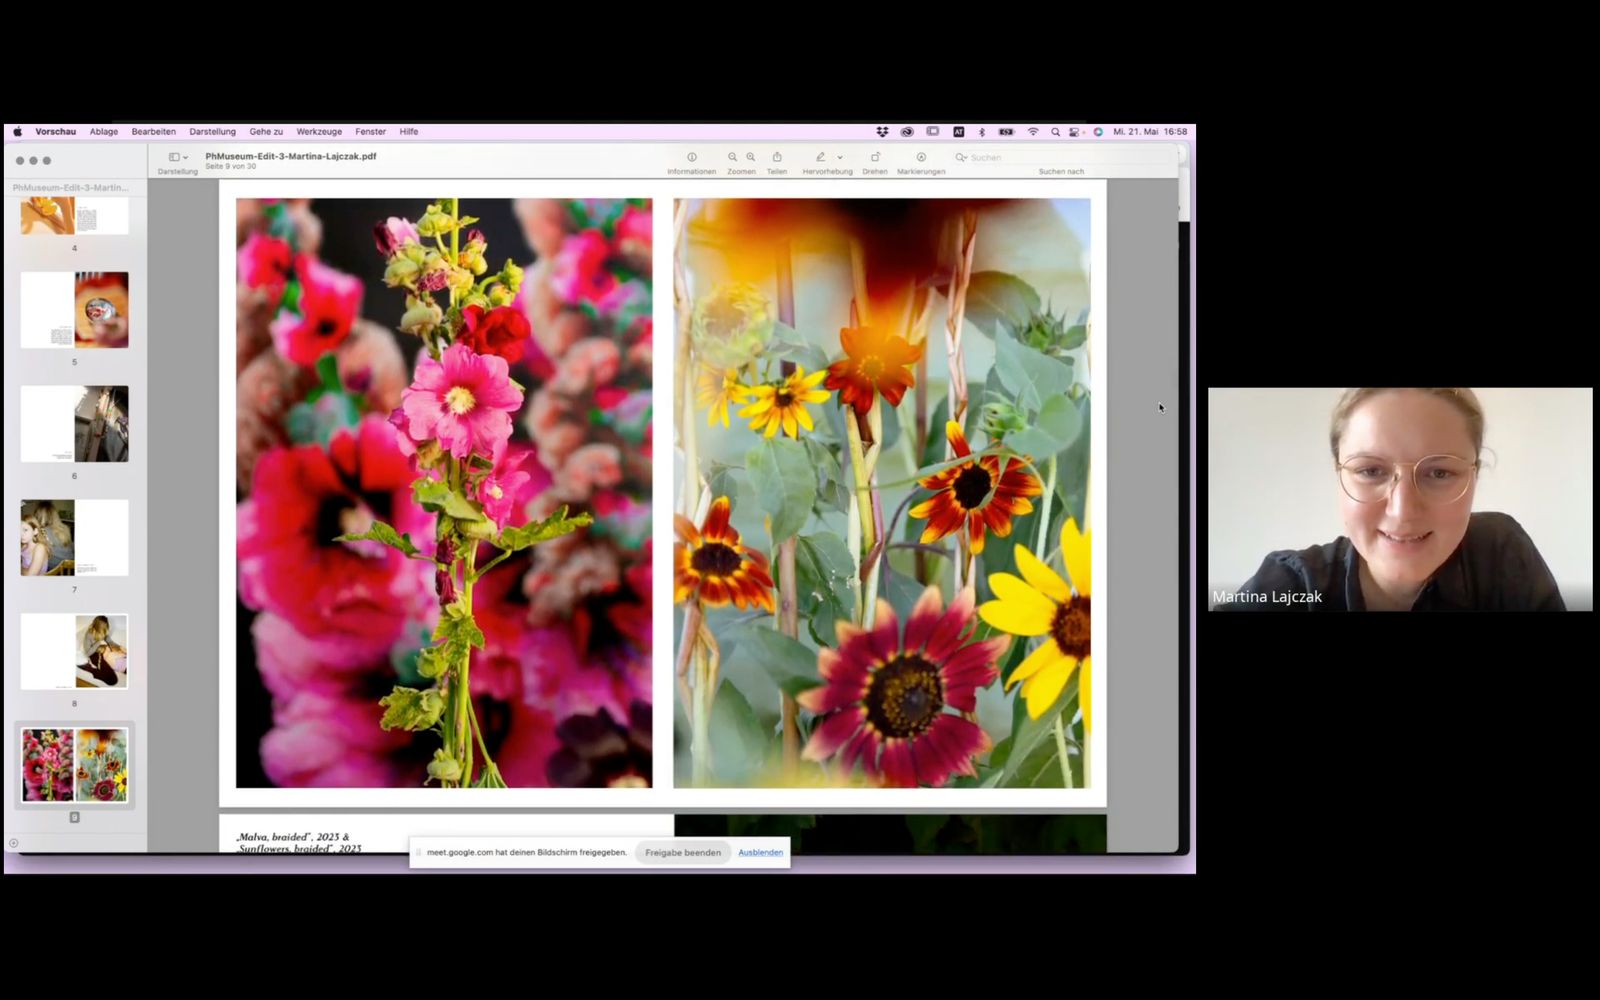Open Creative Cloud menu bar icon

[907, 132]
